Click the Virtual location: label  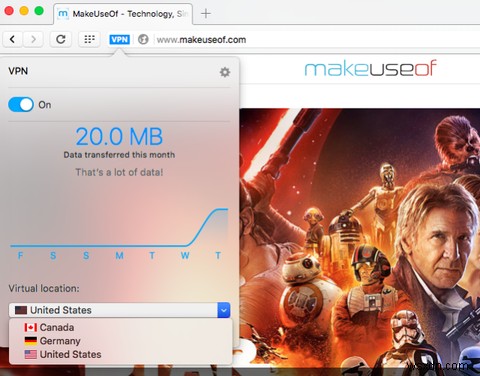[x=44, y=288]
